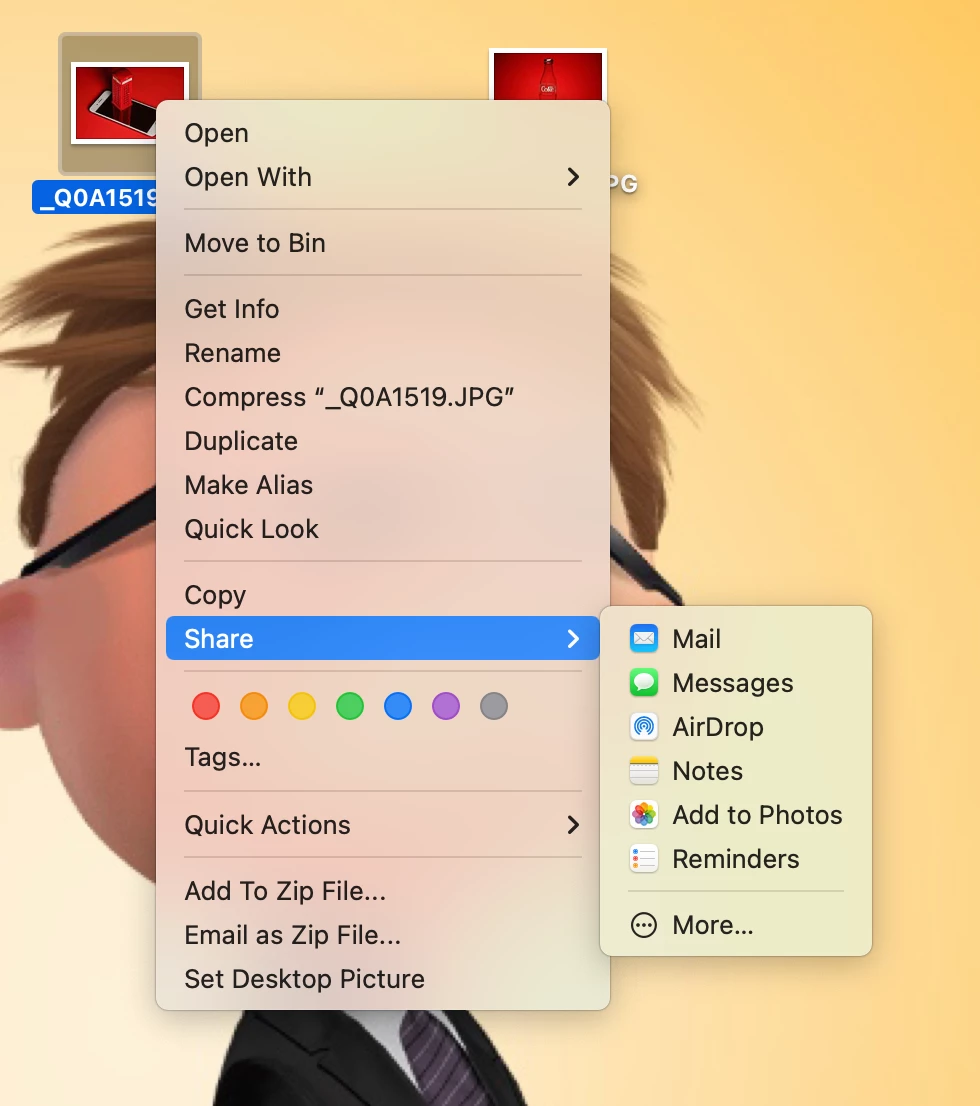Share via Mail label

696,638
